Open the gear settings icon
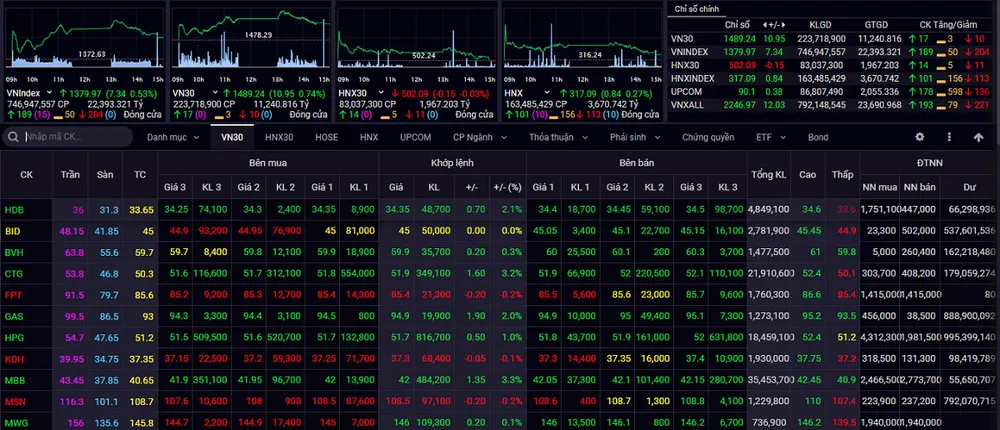 [x=920, y=137]
